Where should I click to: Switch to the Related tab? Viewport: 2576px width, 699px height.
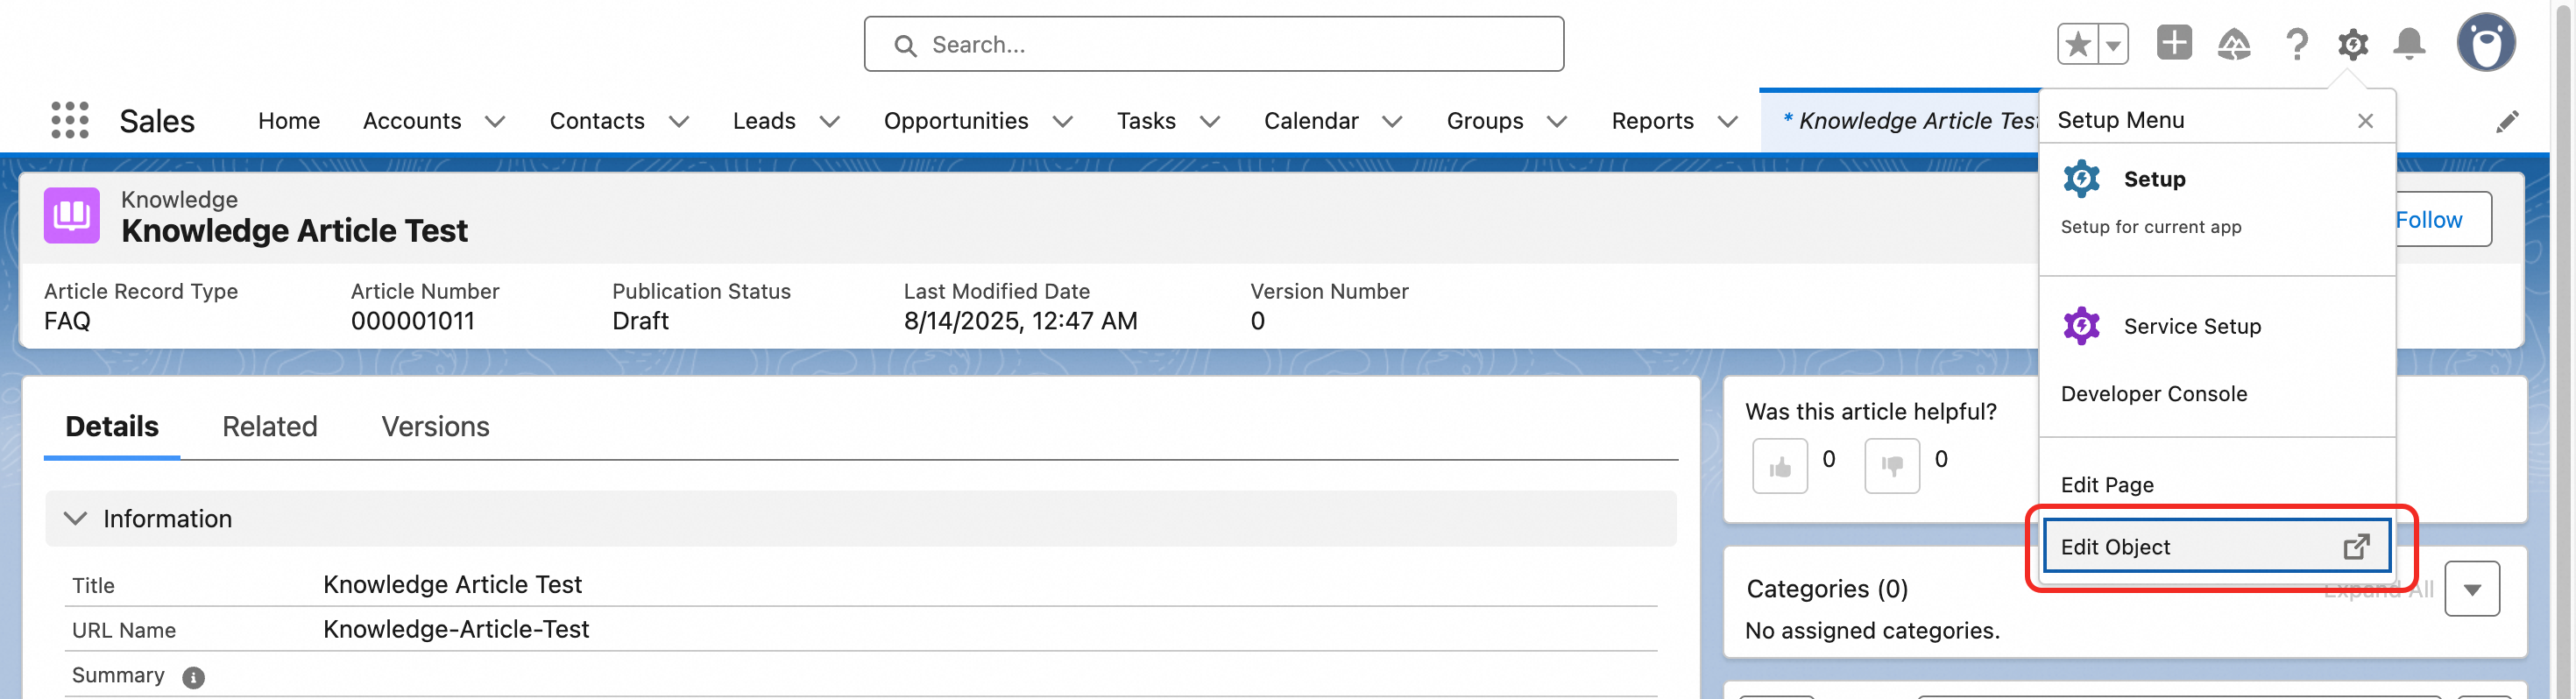pos(270,427)
